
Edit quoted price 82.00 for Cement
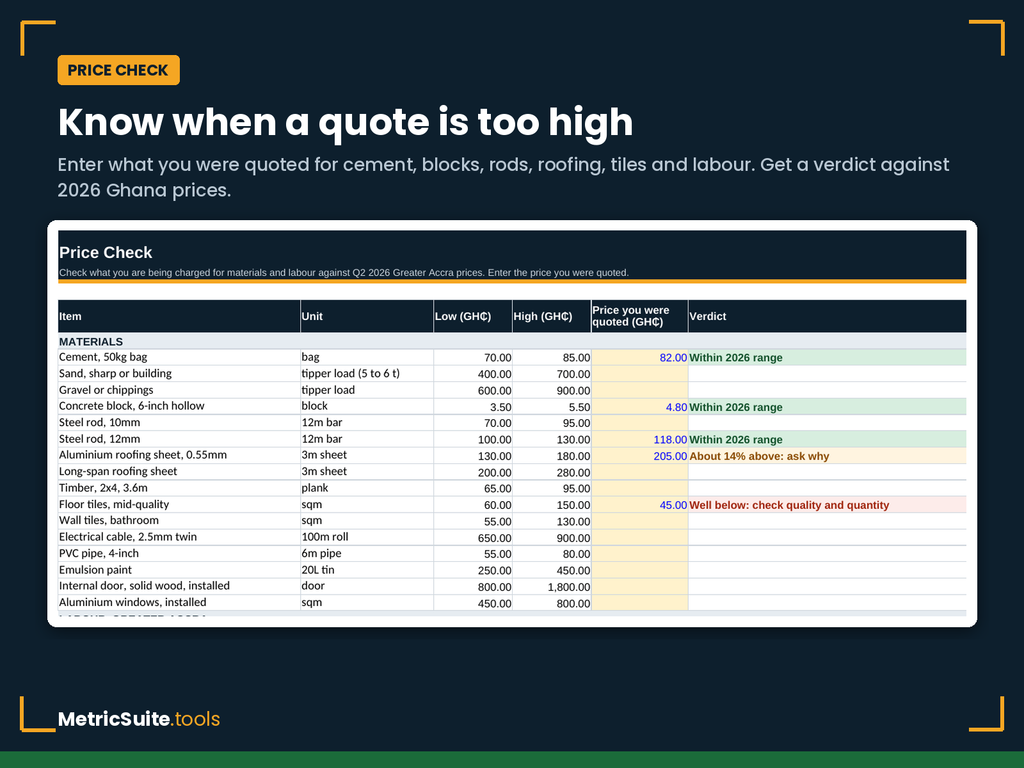click(x=639, y=357)
